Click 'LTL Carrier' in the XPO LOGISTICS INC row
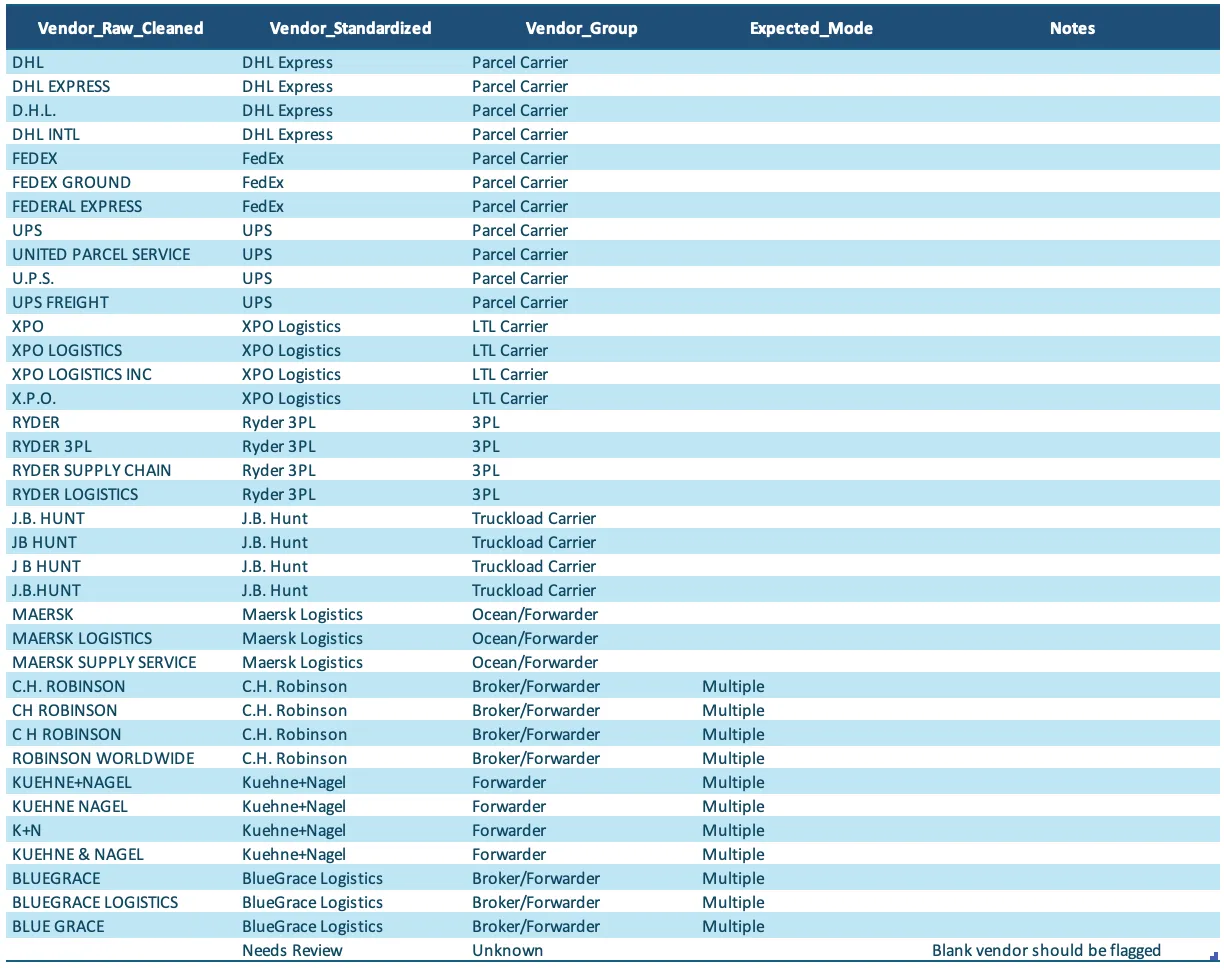Image resolution: width=1224 pixels, height=970 pixels. 510,374
